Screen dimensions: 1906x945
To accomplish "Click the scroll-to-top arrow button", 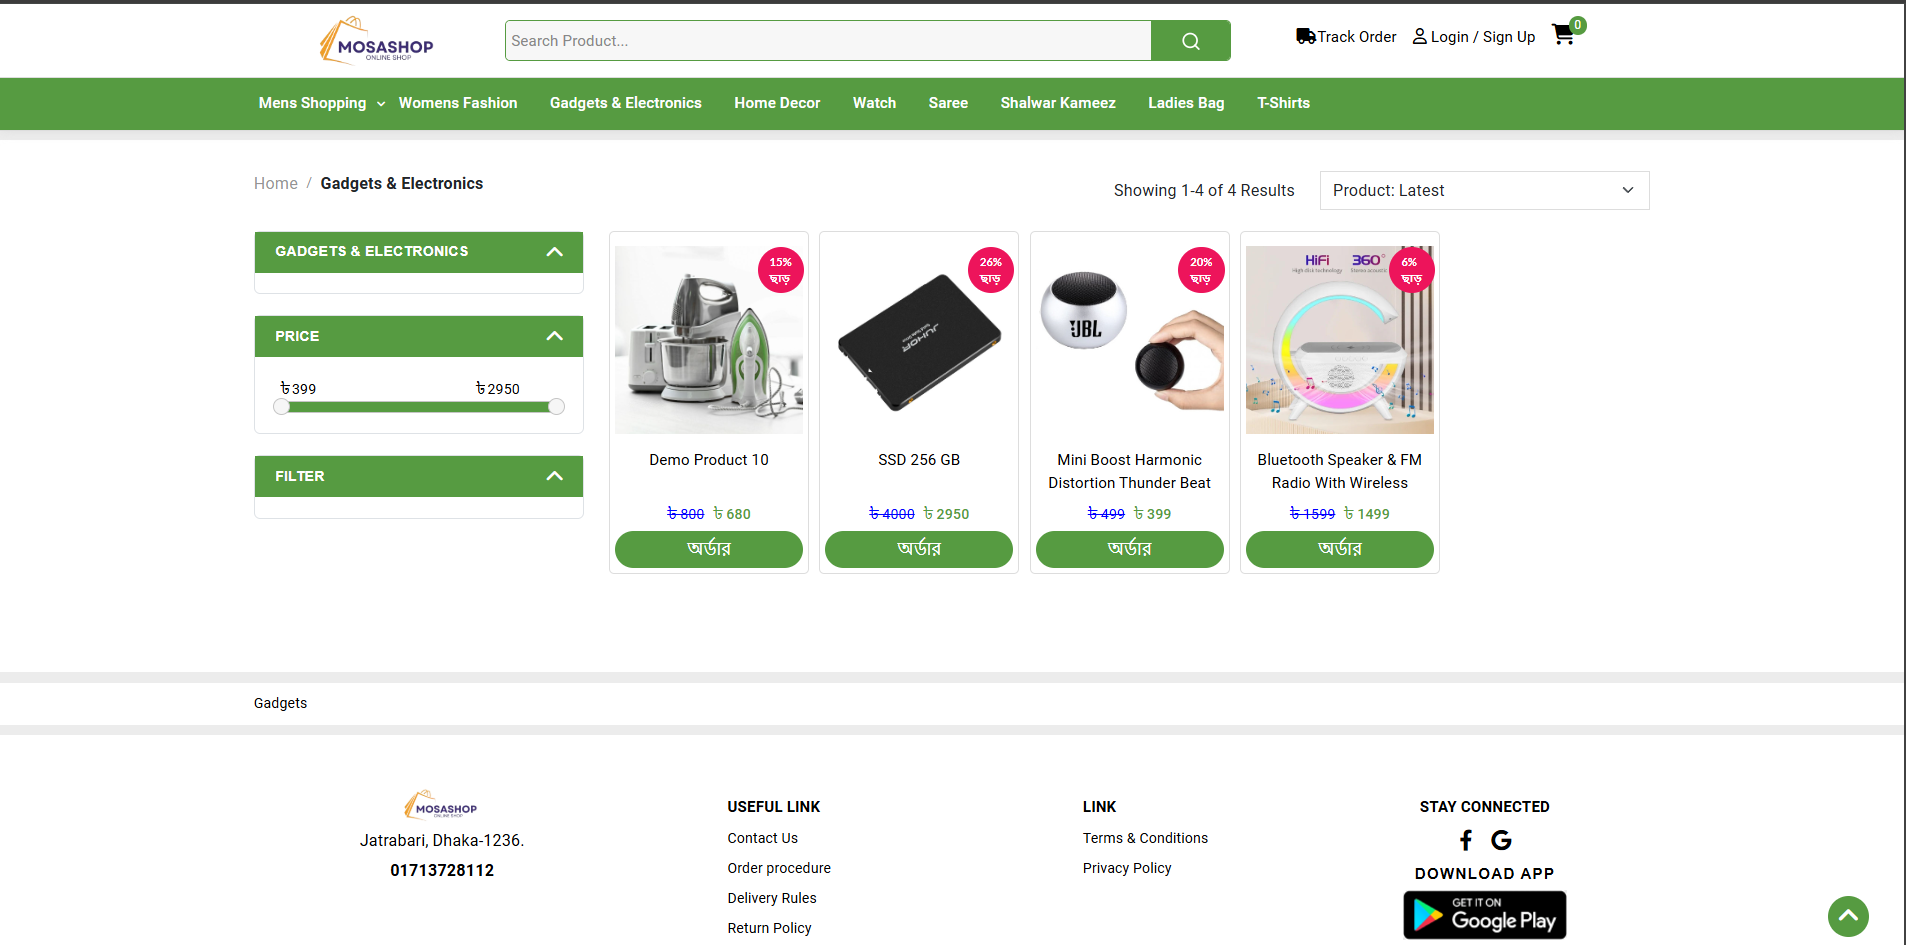I will point(1847,915).
